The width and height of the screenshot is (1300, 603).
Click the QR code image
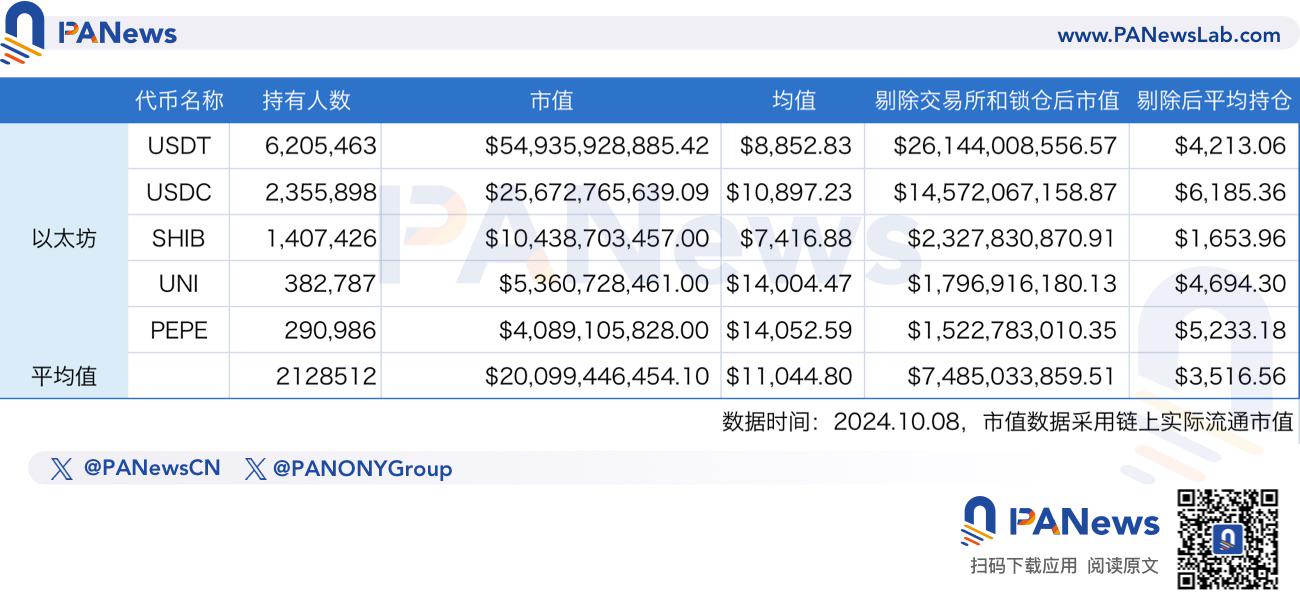click(1227, 538)
